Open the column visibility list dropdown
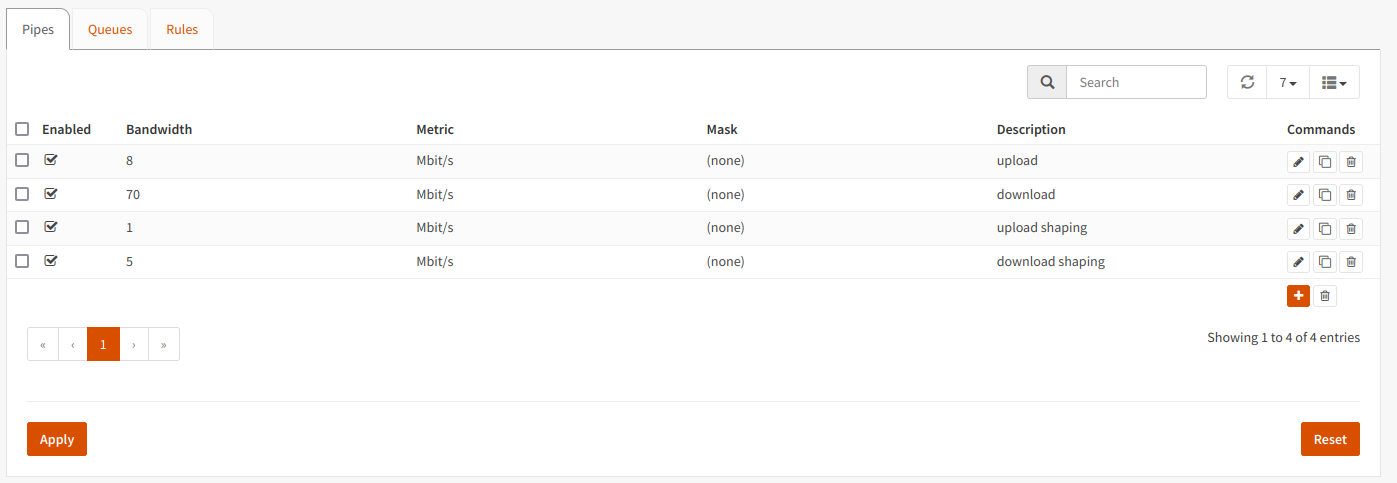The width and height of the screenshot is (1397, 483). (1334, 83)
